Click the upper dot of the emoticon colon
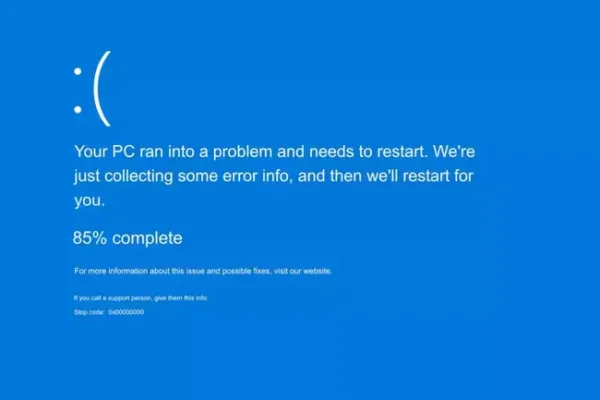 [x=78, y=71]
